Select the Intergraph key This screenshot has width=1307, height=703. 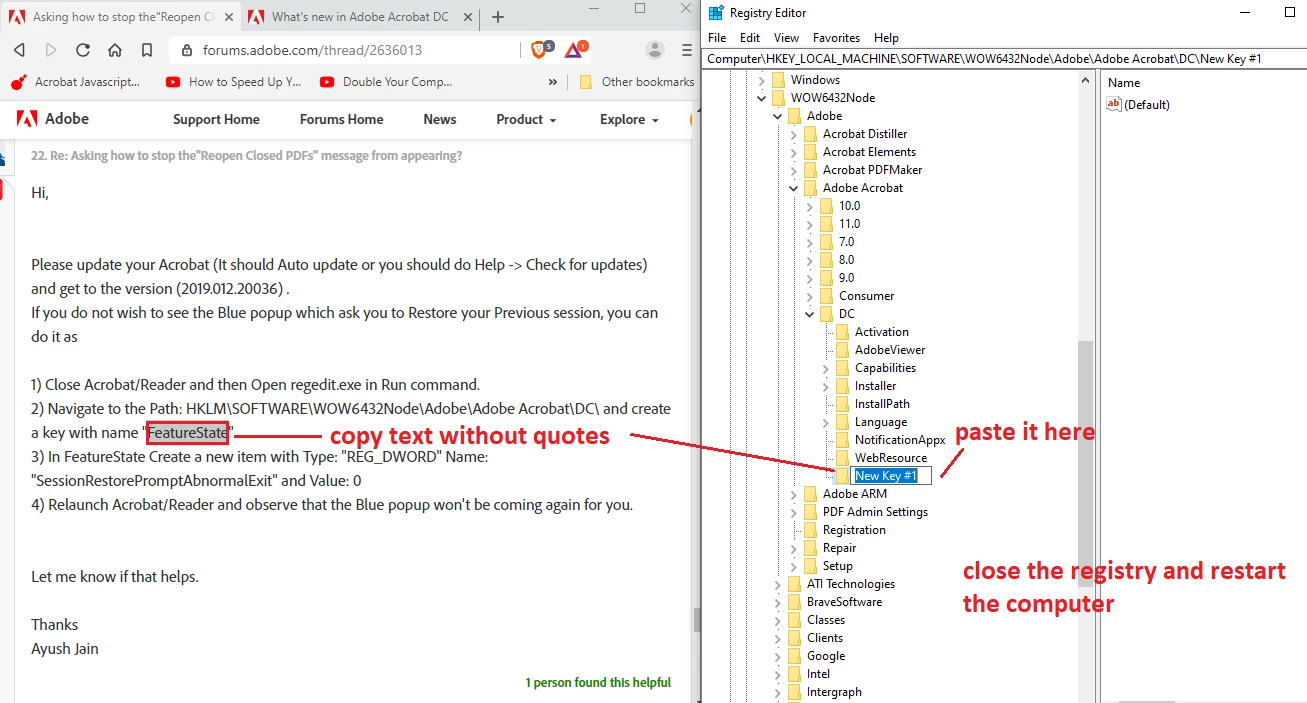point(834,692)
